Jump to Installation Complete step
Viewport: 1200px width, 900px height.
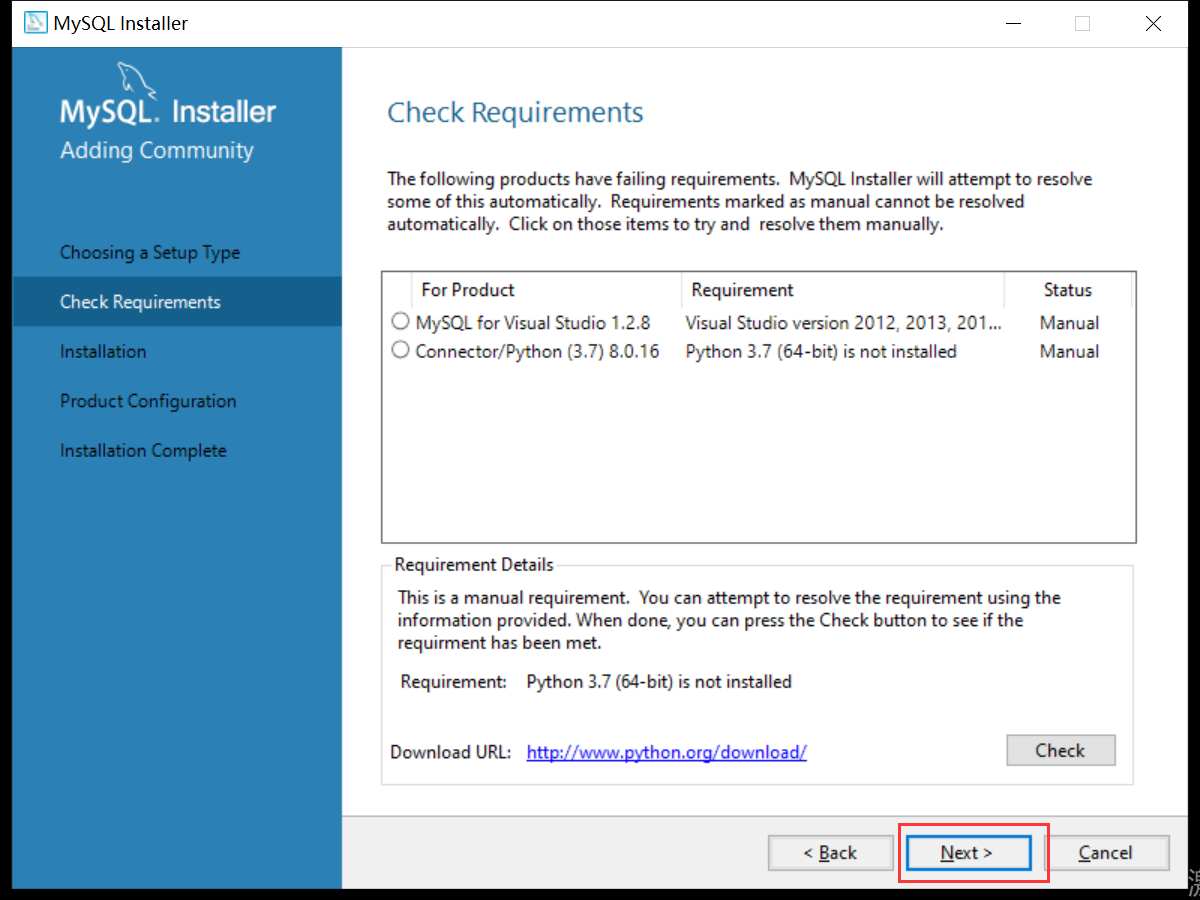143,451
